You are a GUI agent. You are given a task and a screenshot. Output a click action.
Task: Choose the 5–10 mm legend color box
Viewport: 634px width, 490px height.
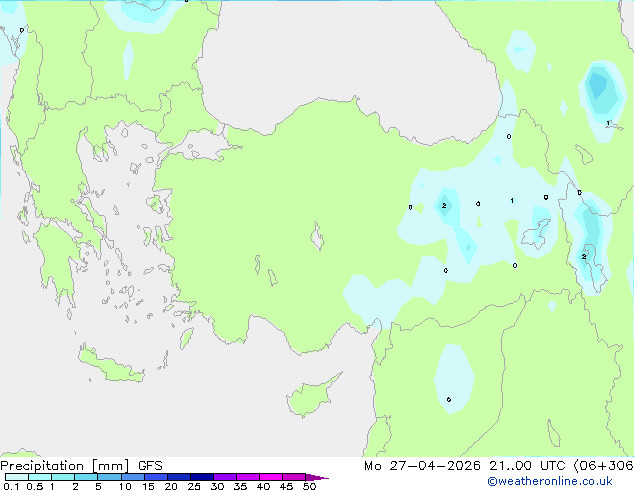[109, 477]
